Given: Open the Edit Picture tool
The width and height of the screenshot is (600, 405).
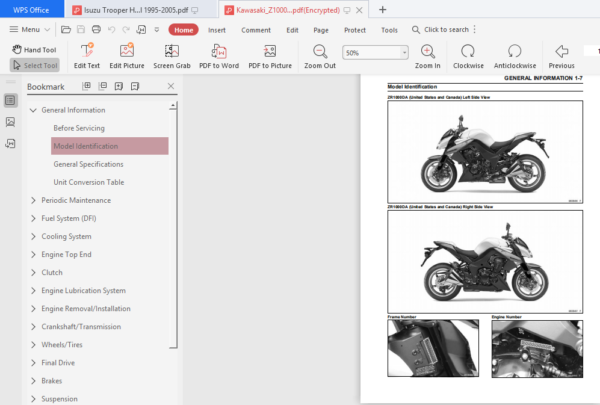Looking at the screenshot, I should tap(127, 56).
